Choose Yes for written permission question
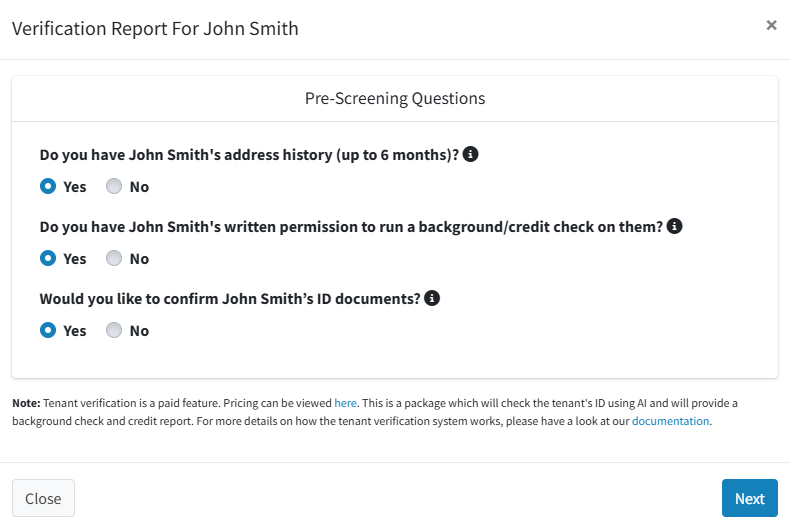This screenshot has height=529, width=790. click(48, 258)
